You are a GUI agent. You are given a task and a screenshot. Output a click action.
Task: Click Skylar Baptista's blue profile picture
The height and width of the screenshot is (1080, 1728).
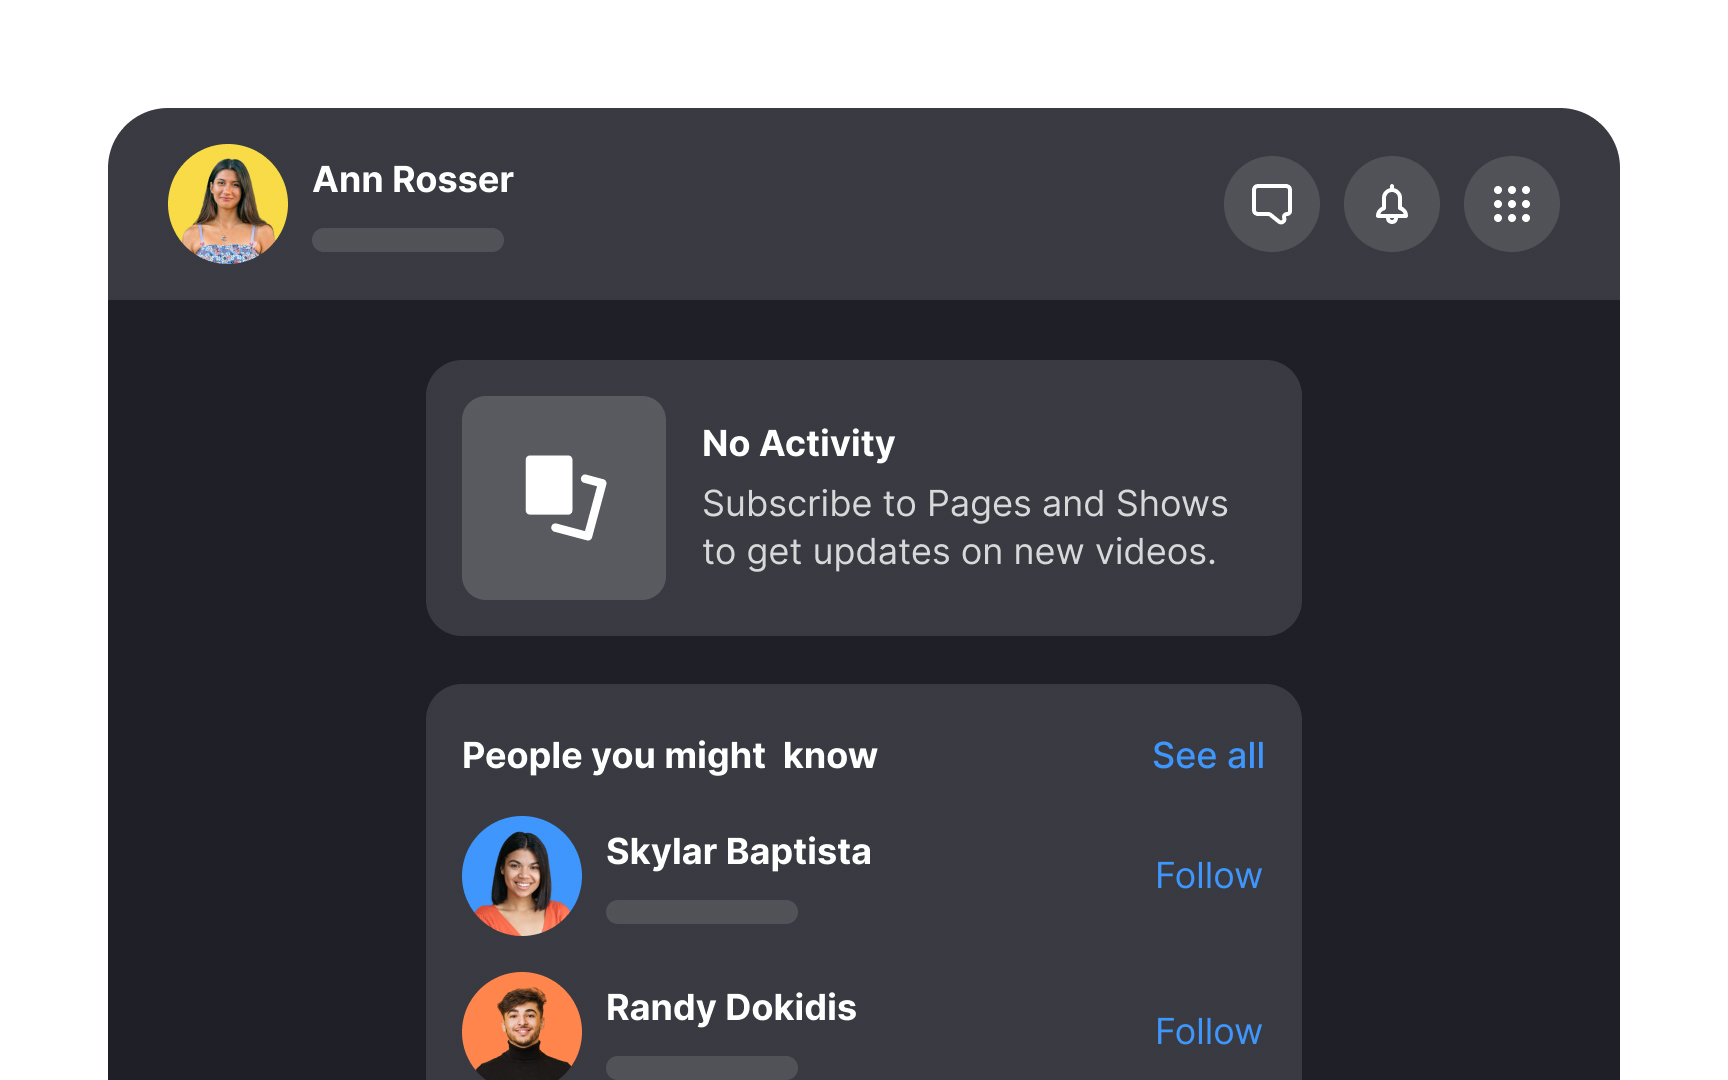point(521,875)
